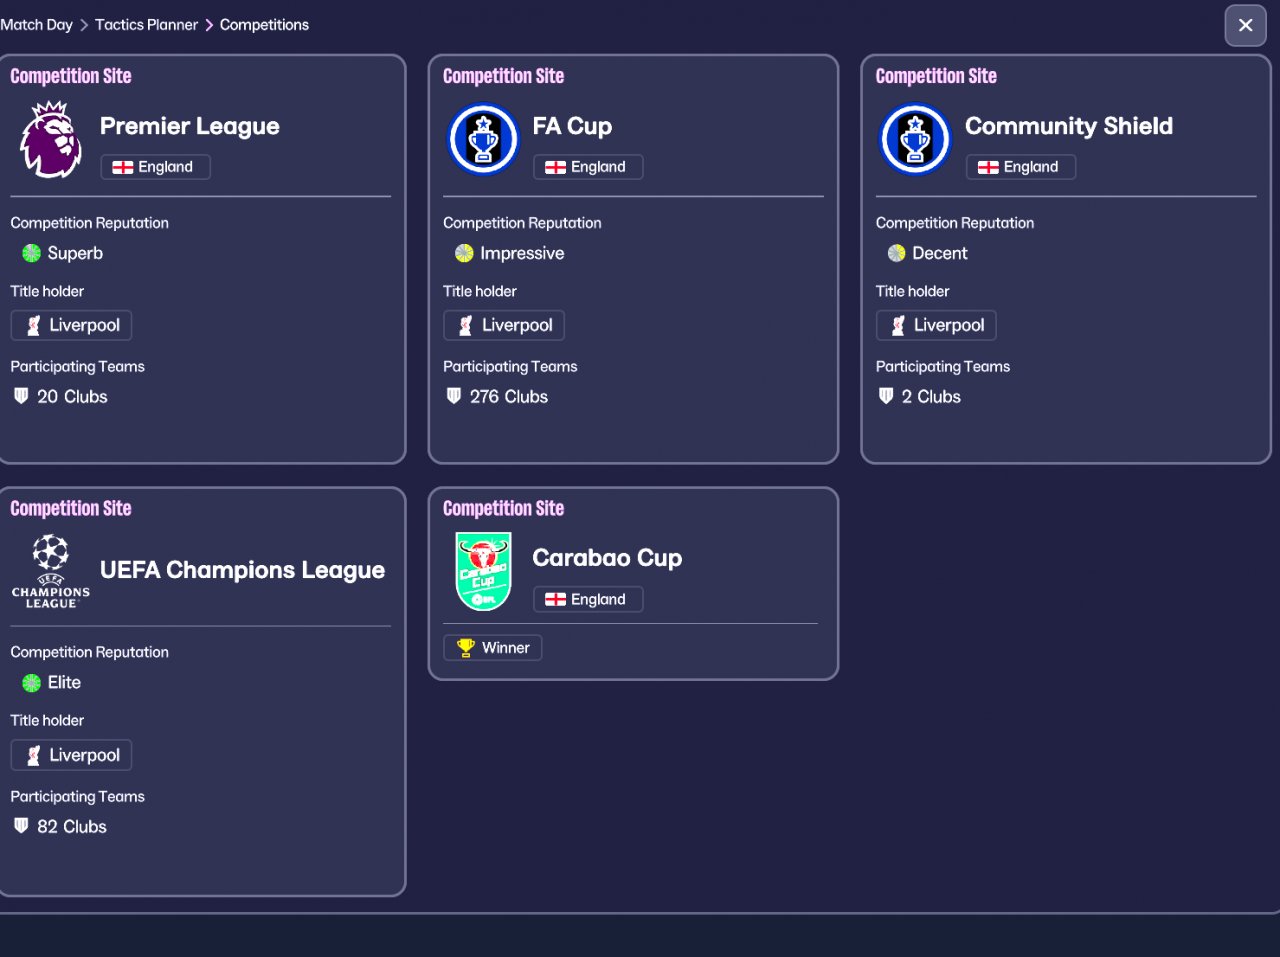This screenshot has width=1280, height=957.
Task: Open Liverpool as Community Shield title holder
Action: click(x=936, y=325)
